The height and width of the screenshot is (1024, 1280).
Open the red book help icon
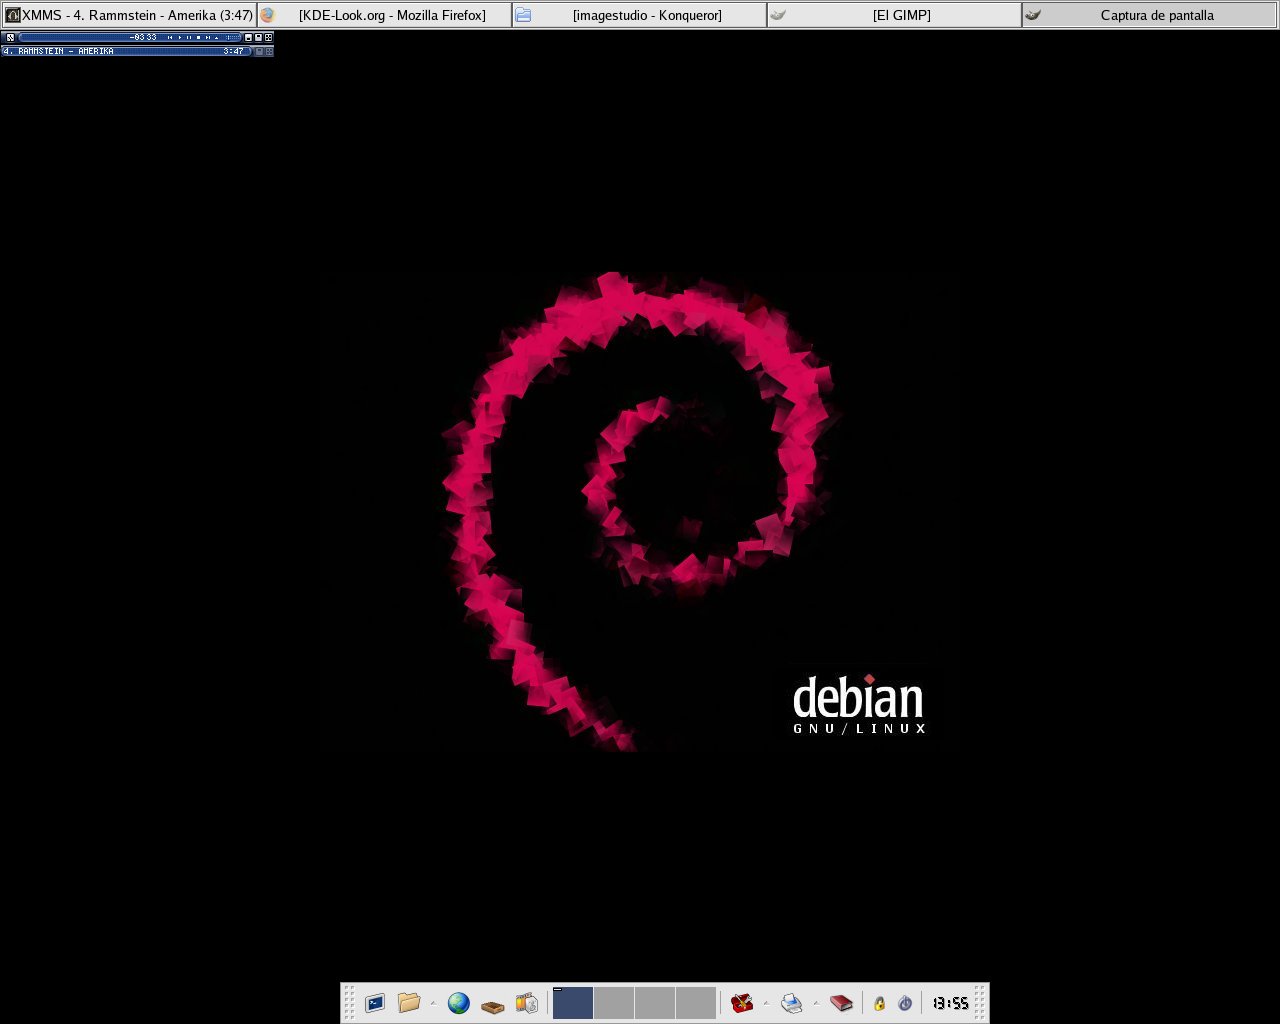coord(841,1002)
